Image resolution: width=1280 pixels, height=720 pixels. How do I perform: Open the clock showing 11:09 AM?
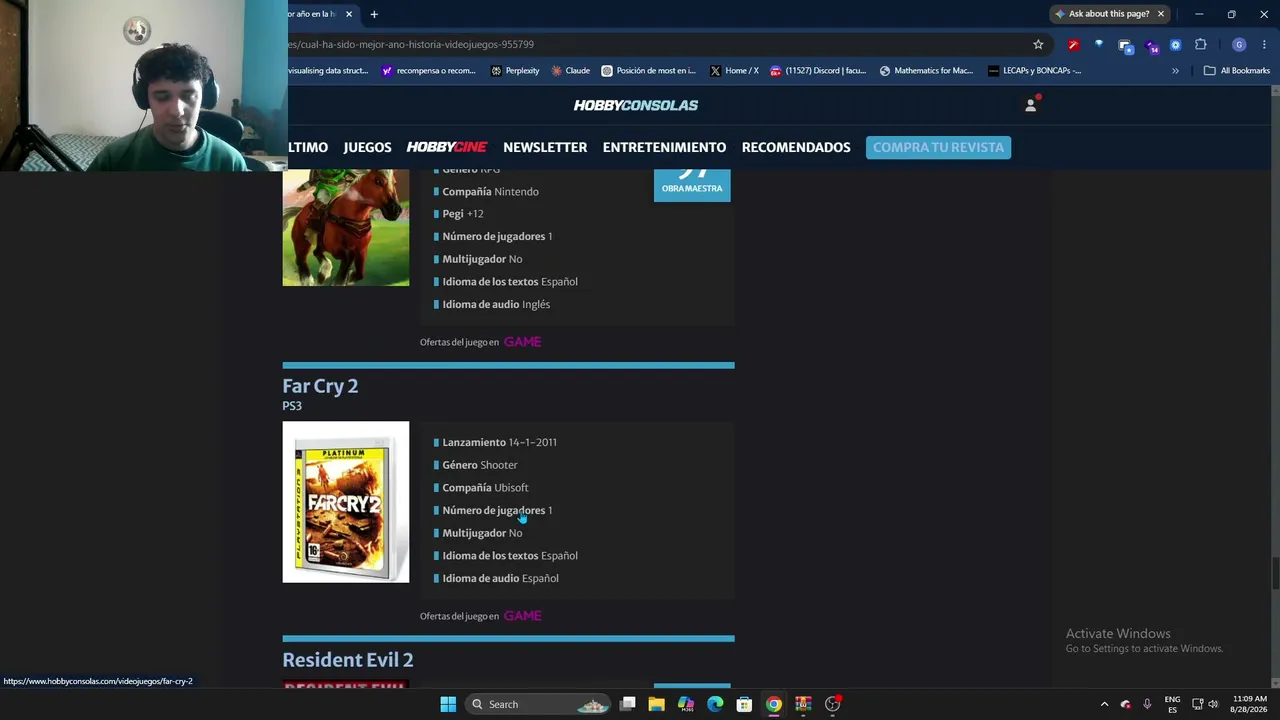click(x=1250, y=704)
